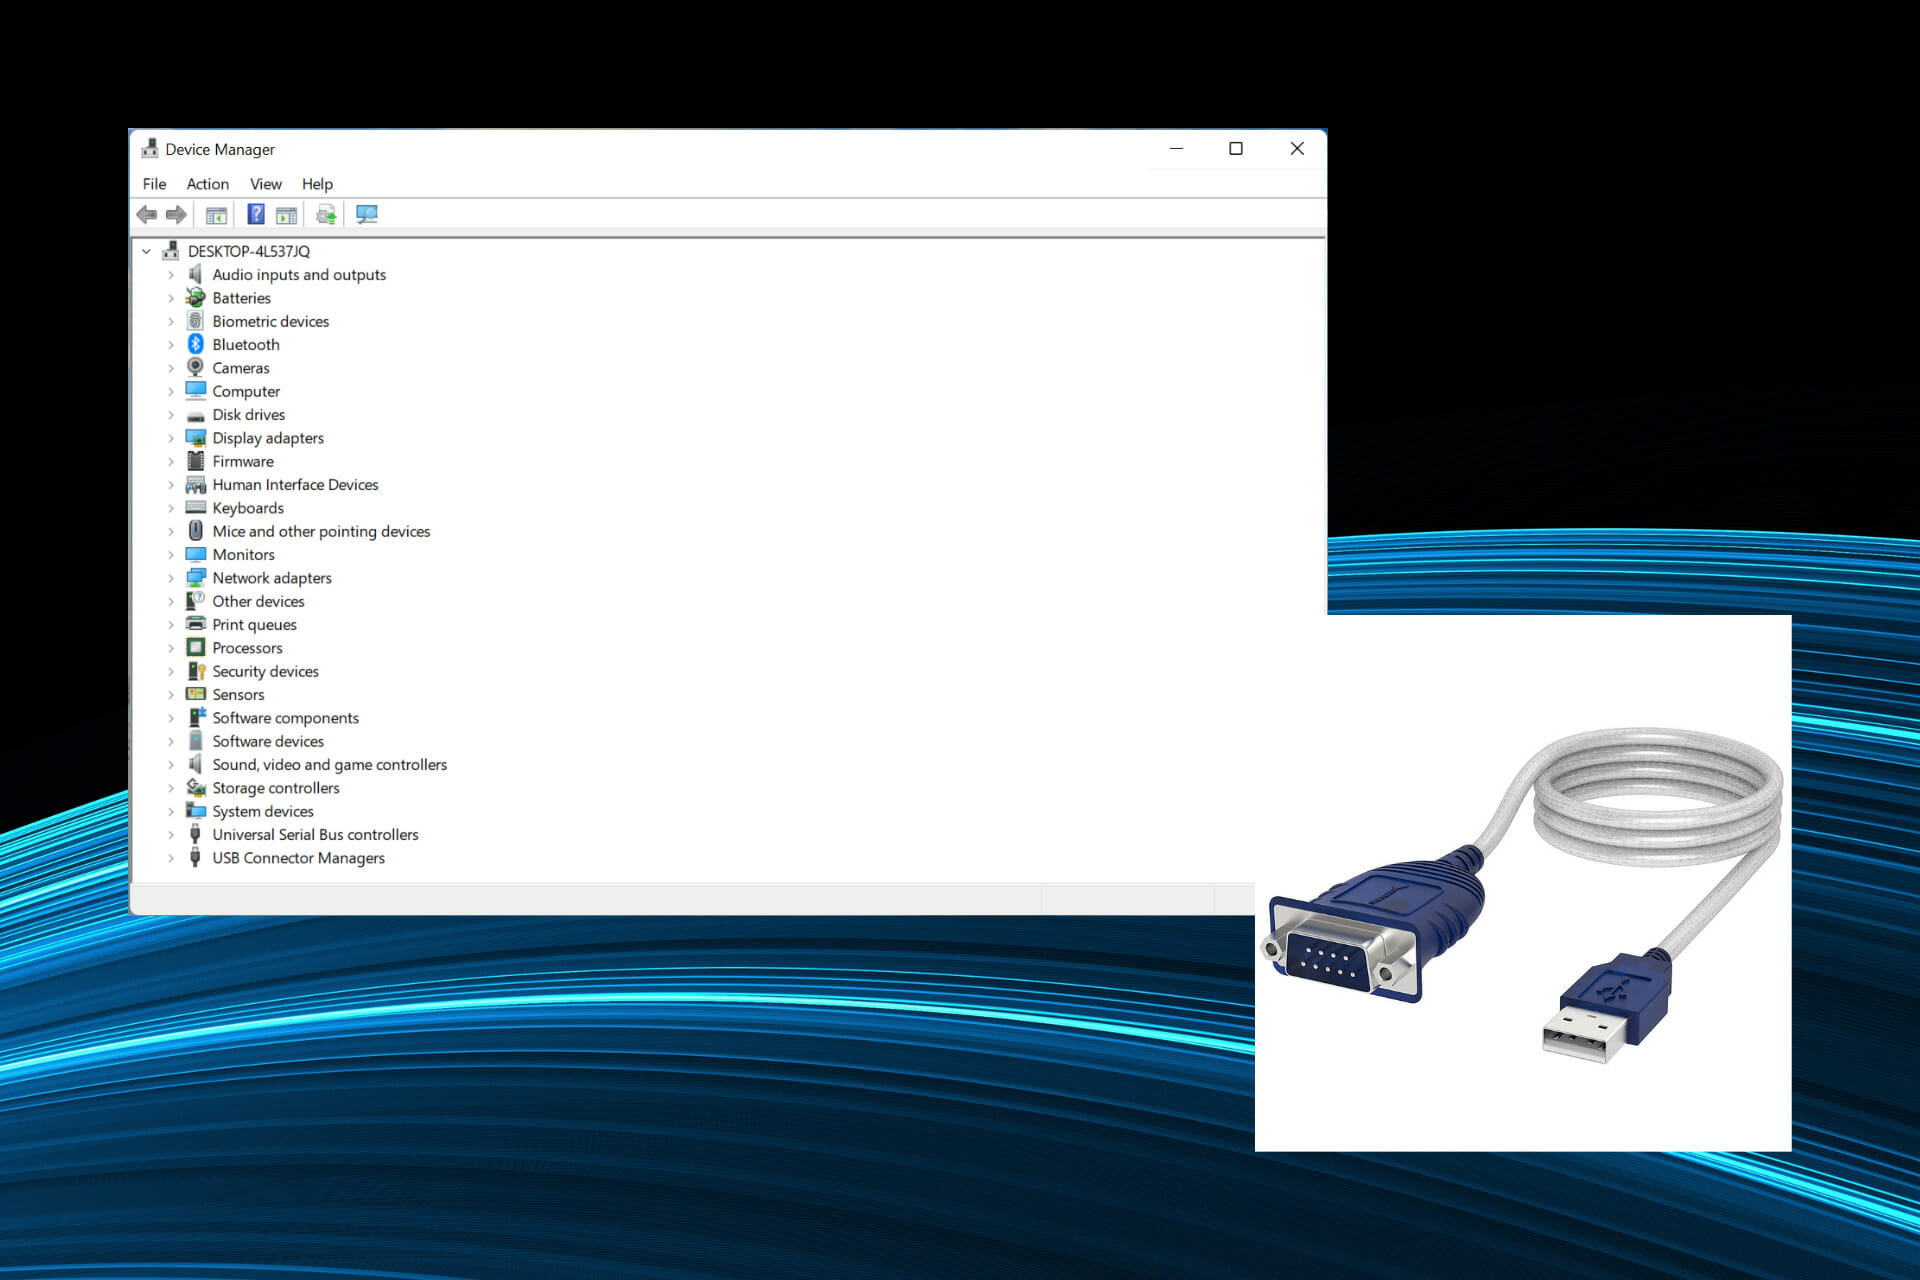This screenshot has height=1280, width=1920.
Task: Select the USB Connector Managers label
Action: (298, 857)
